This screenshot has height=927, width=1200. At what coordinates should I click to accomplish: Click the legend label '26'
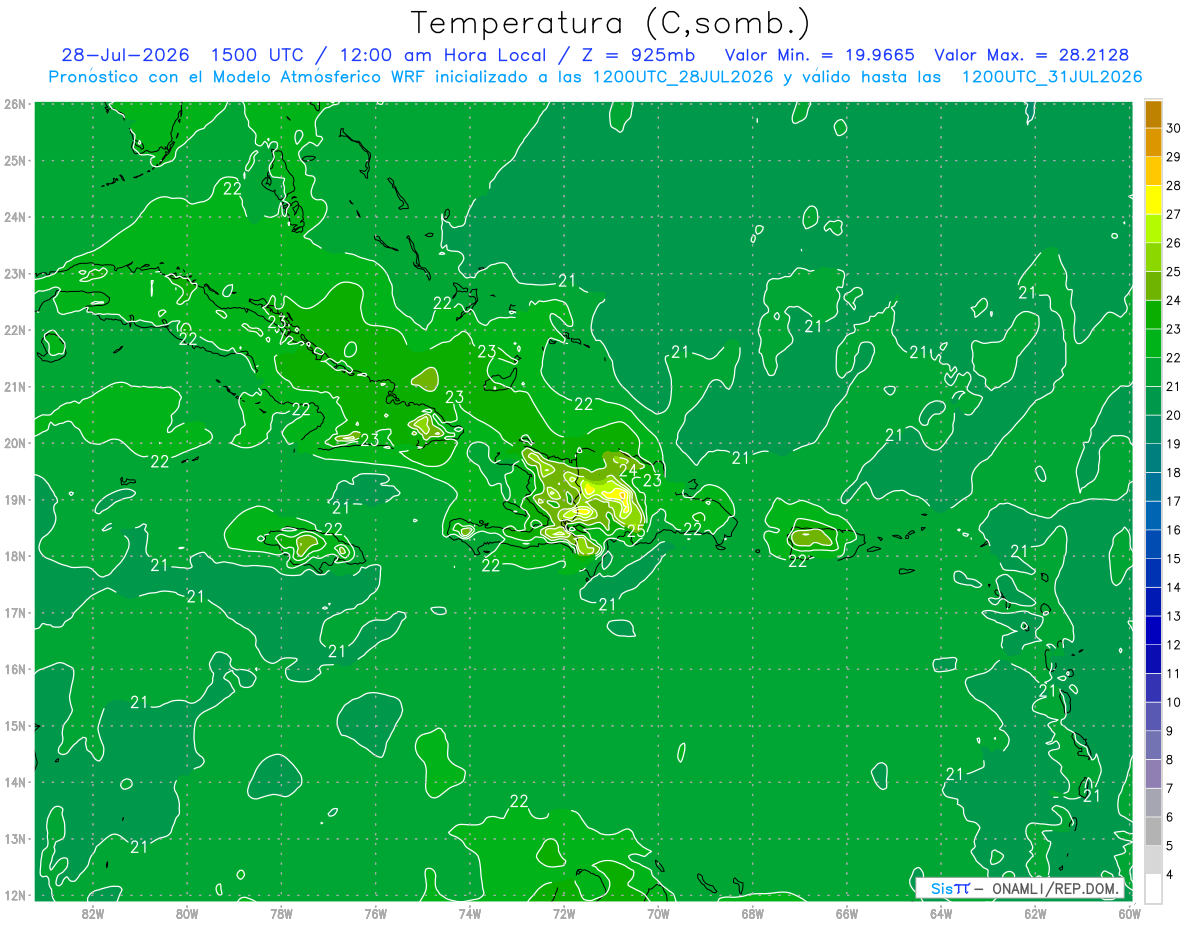coord(1173,243)
